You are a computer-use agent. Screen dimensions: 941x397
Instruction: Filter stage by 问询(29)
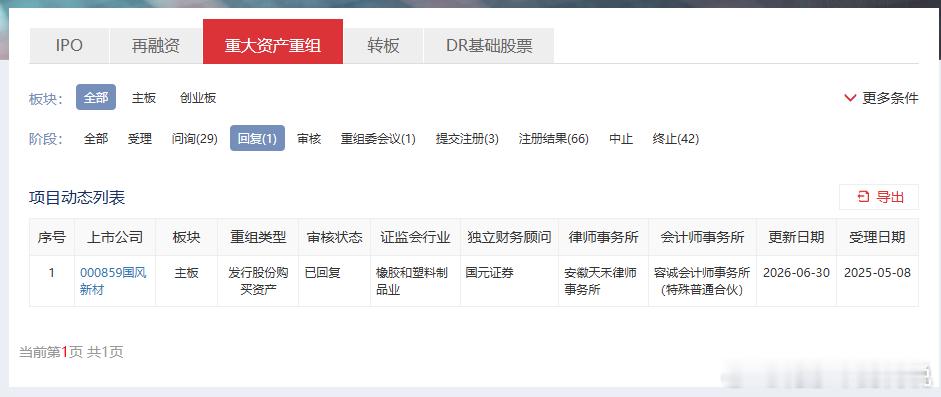pyautogui.click(x=194, y=139)
